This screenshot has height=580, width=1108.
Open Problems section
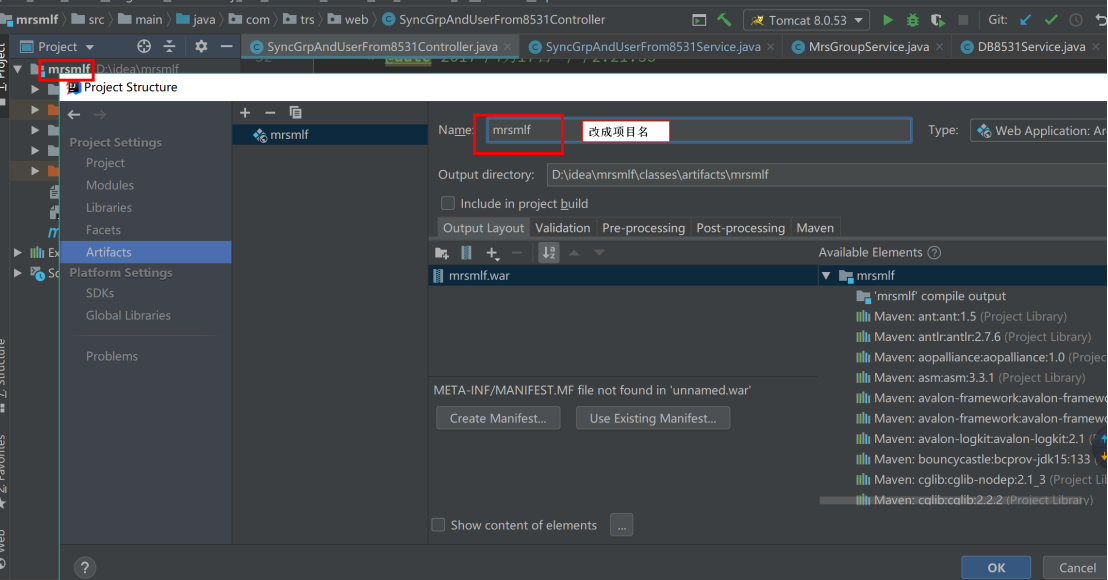click(x=112, y=356)
